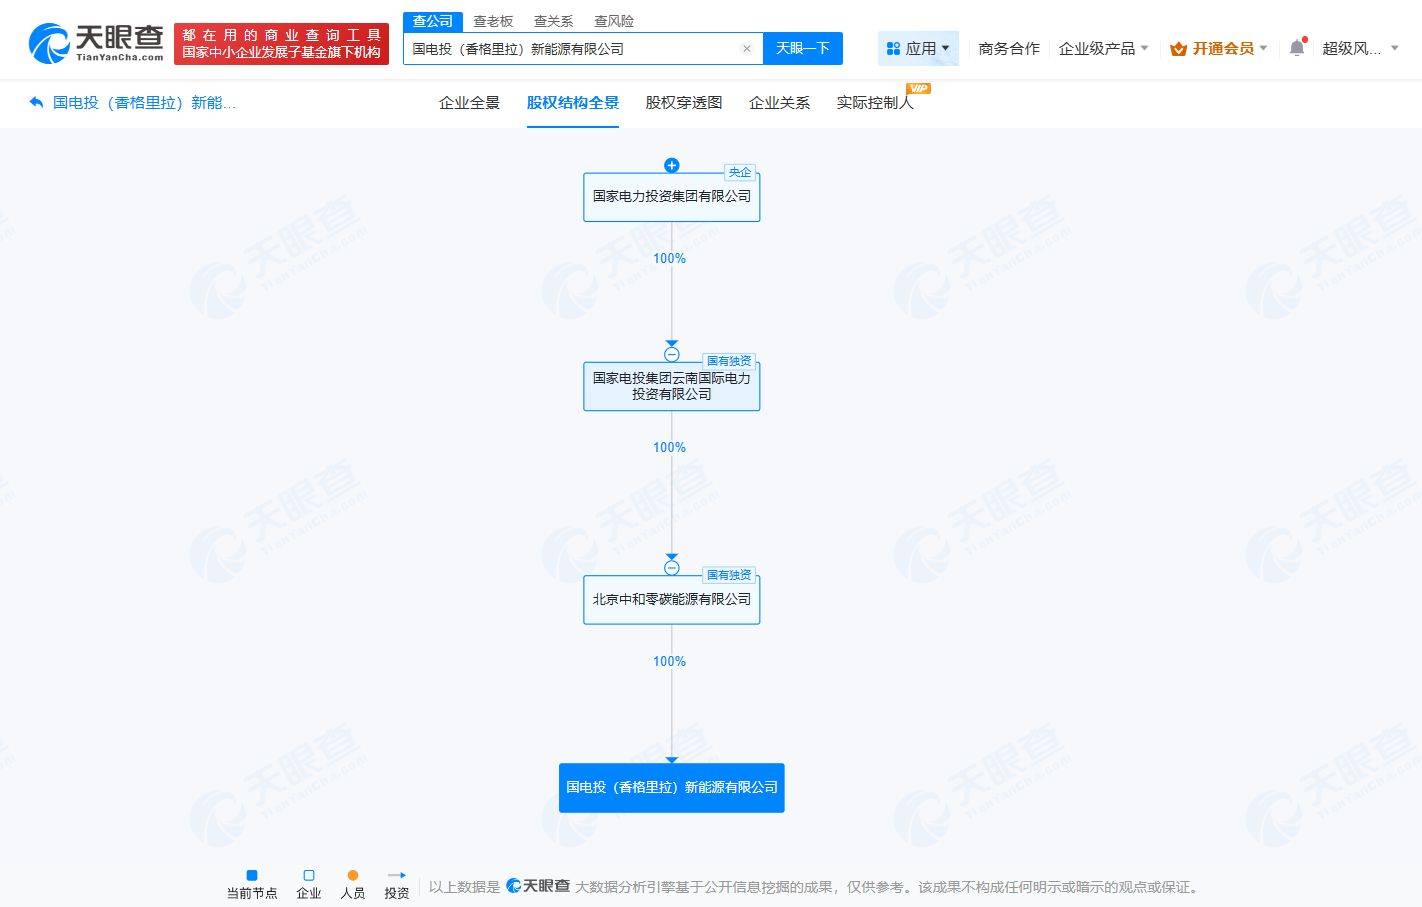
Task: Click the 当前节点 legend square icon
Action: coord(252,875)
